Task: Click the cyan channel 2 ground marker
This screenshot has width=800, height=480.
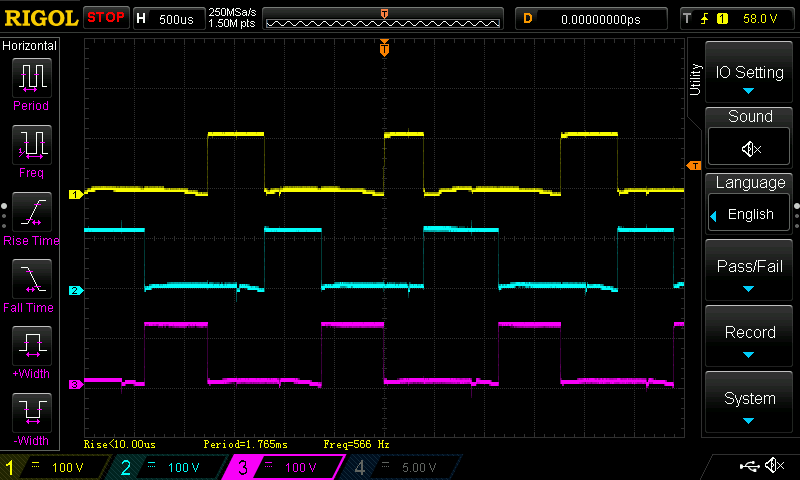Action: click(76, 290)
